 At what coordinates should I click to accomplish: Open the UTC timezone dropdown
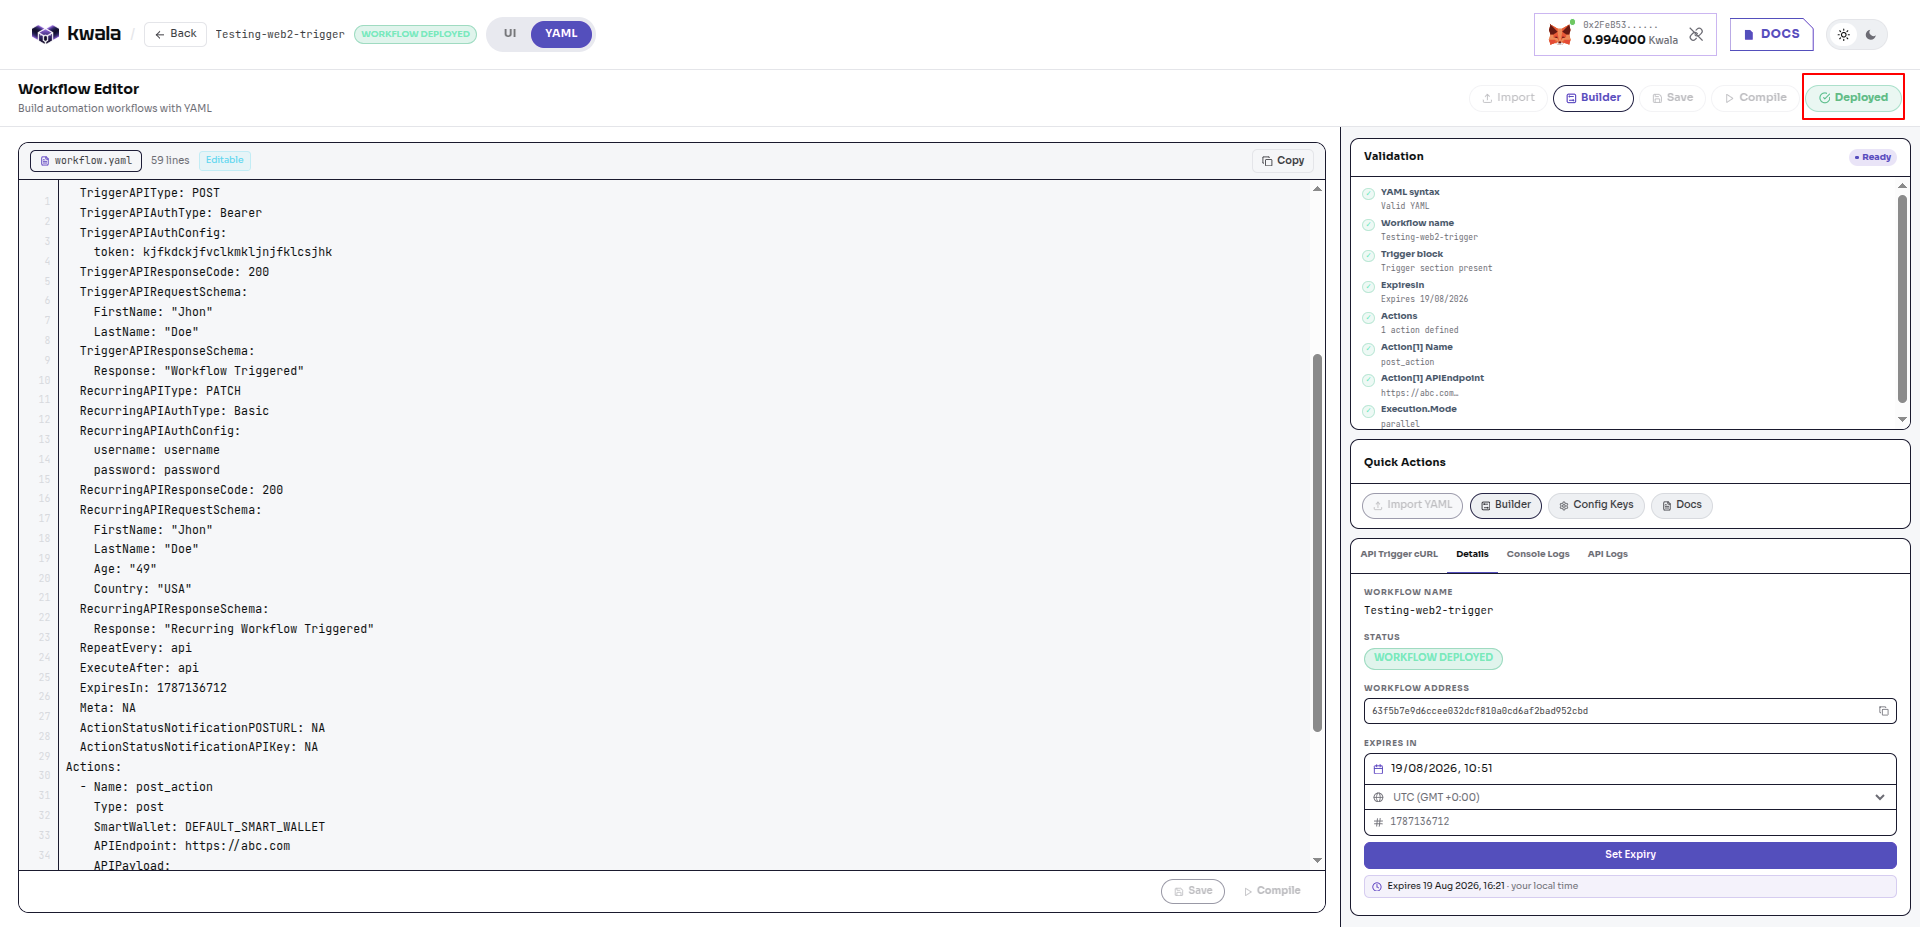click(x=1630, y=797)
